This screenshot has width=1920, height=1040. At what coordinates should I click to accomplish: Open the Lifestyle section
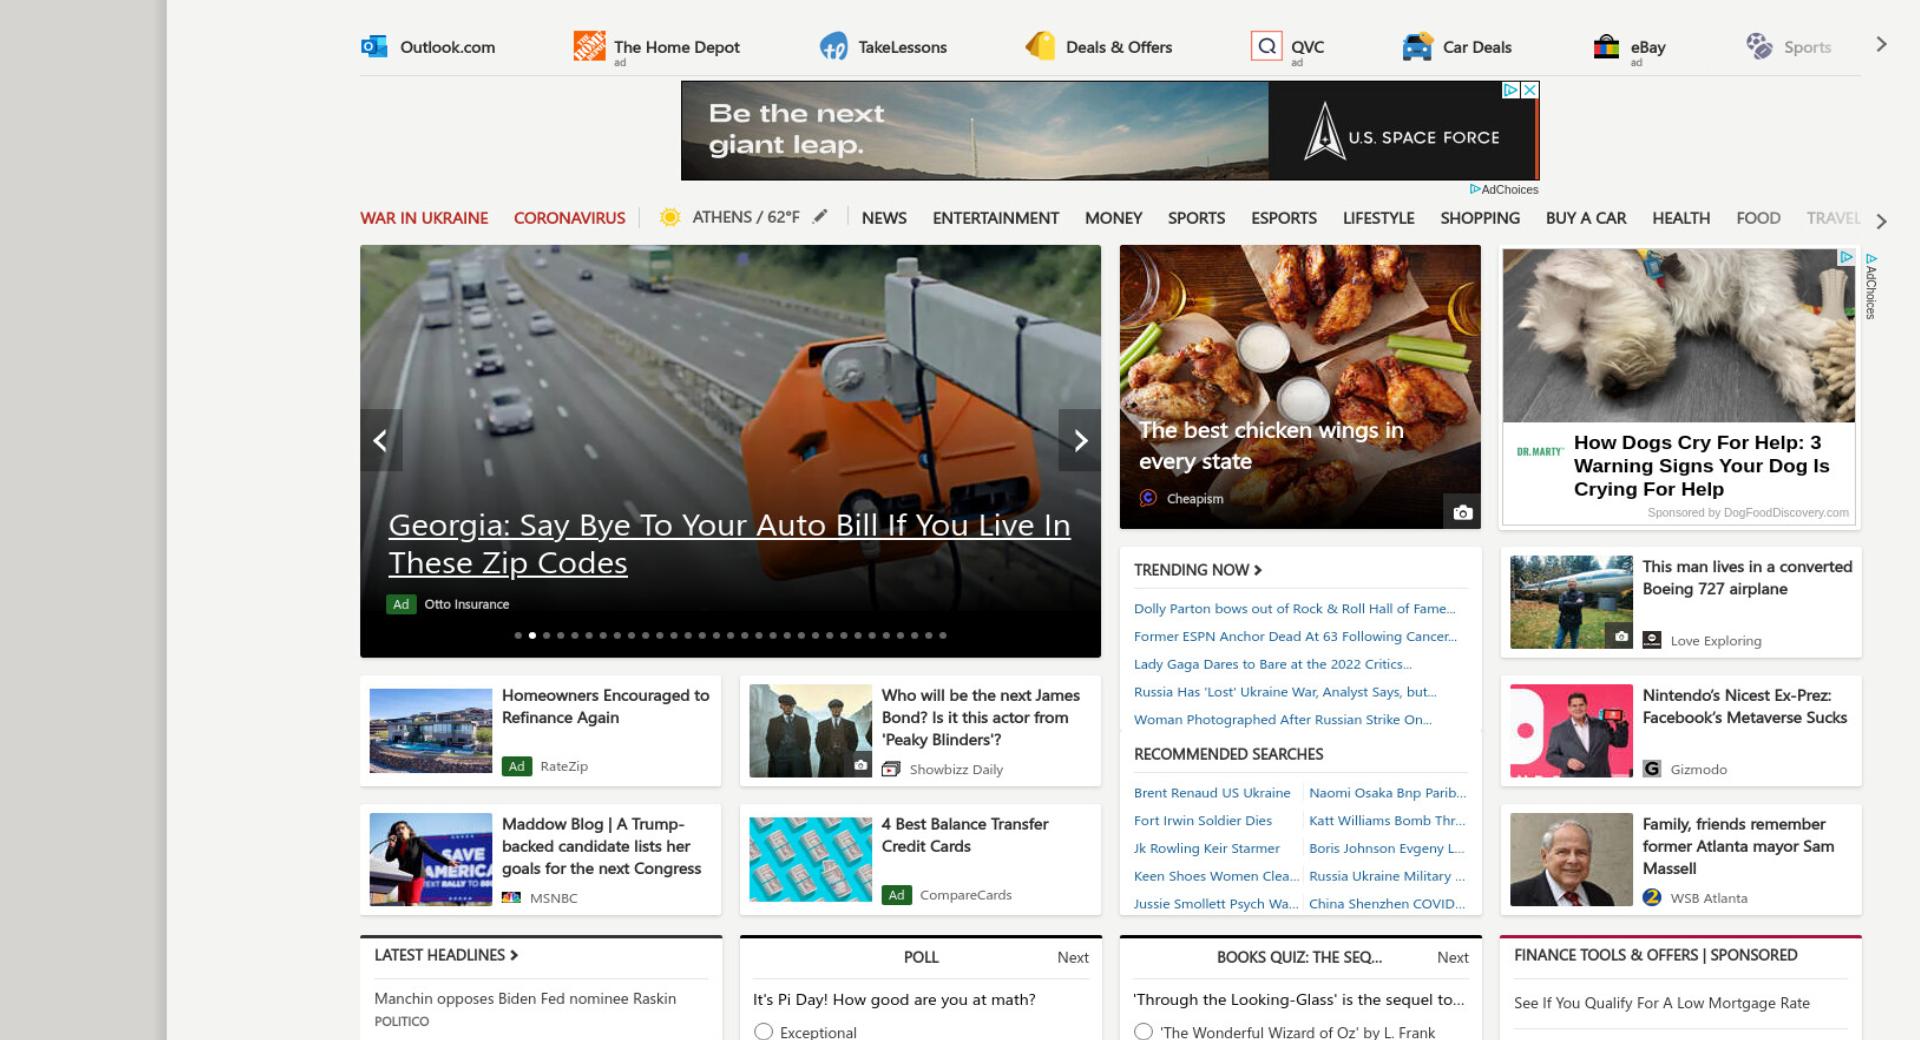pos(1378,218)
